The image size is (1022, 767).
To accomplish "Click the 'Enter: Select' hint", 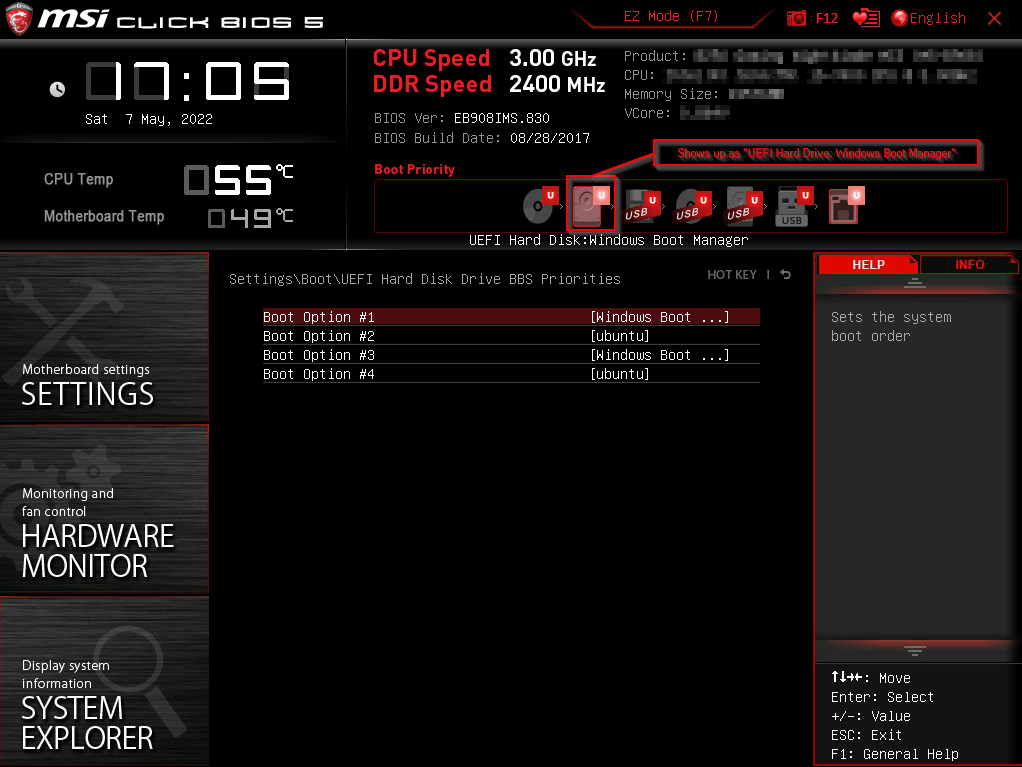I will tap(882, 697).
